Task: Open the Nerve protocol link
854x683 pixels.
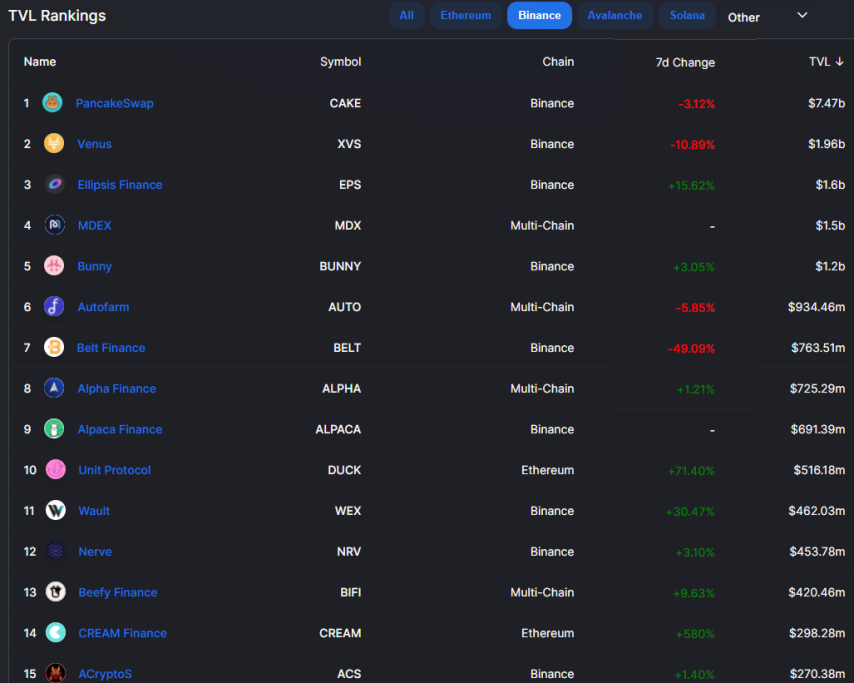Action: click(x=95, y=552)
